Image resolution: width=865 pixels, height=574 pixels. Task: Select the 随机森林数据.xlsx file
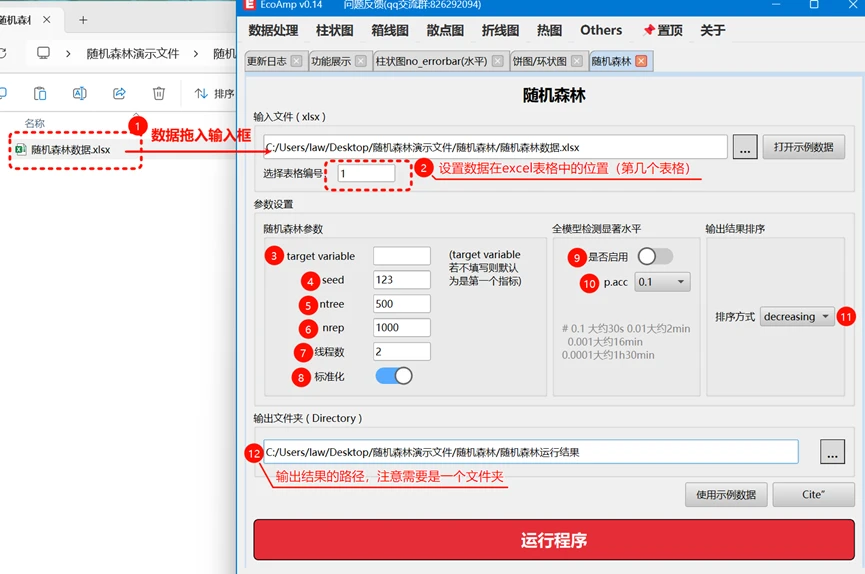70,150
